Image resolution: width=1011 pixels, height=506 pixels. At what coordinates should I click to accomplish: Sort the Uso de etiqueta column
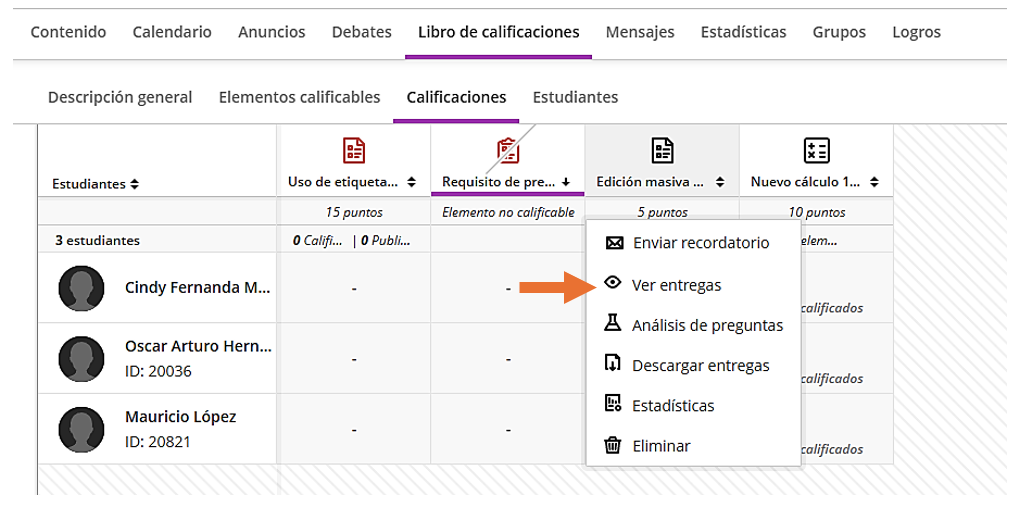point(412,182)
